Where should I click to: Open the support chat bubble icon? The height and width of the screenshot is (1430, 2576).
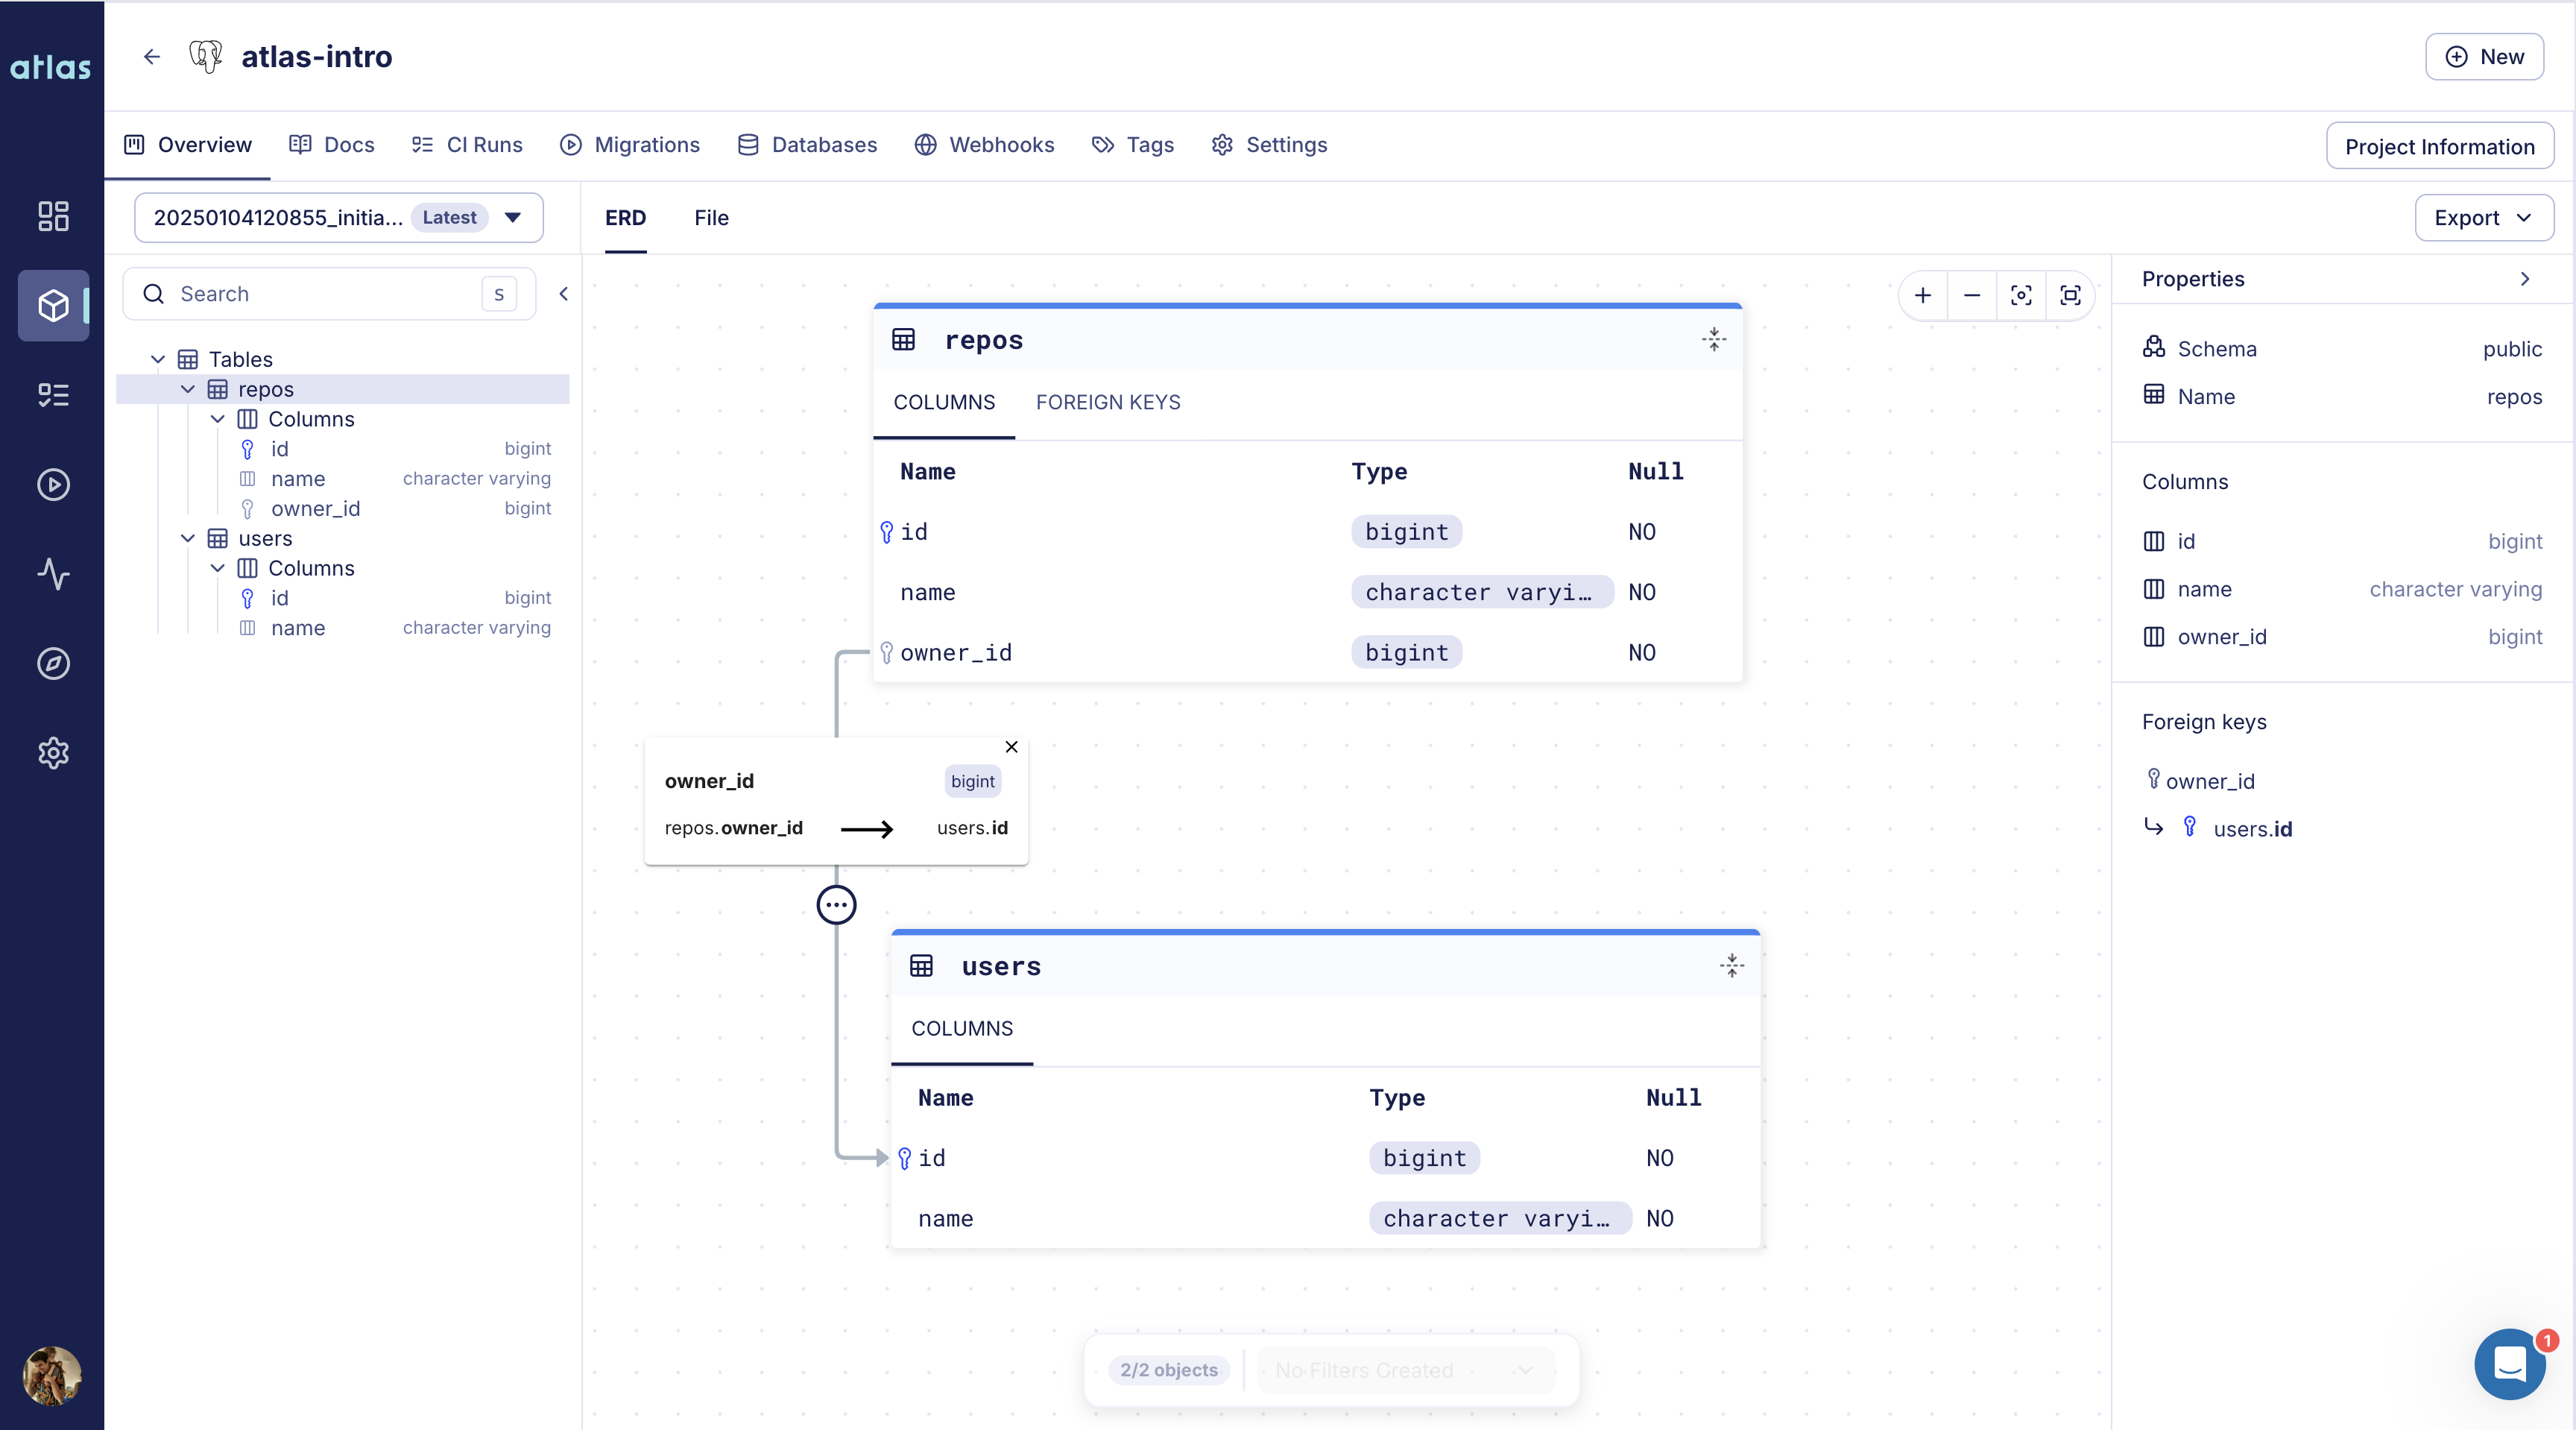click(x=2509, y=1363)
